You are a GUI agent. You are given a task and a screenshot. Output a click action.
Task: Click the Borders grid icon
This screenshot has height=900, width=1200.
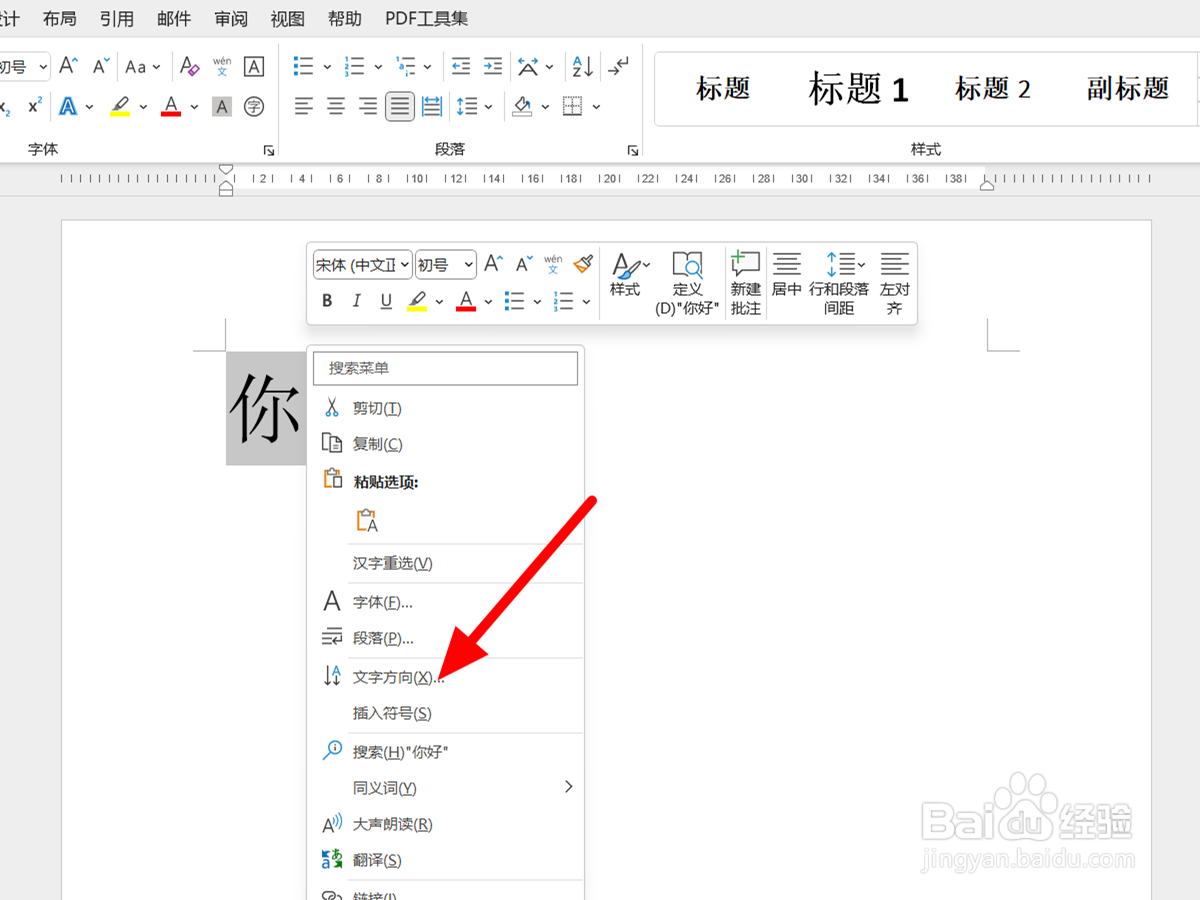[x=572, y=106]
